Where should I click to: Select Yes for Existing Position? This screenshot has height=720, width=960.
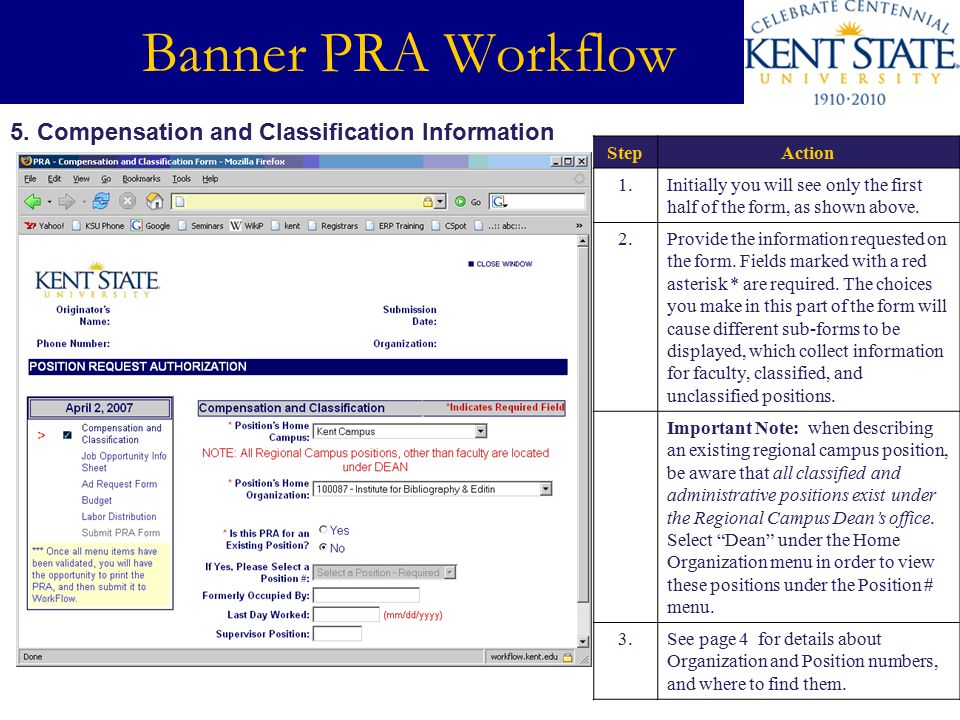323,530
